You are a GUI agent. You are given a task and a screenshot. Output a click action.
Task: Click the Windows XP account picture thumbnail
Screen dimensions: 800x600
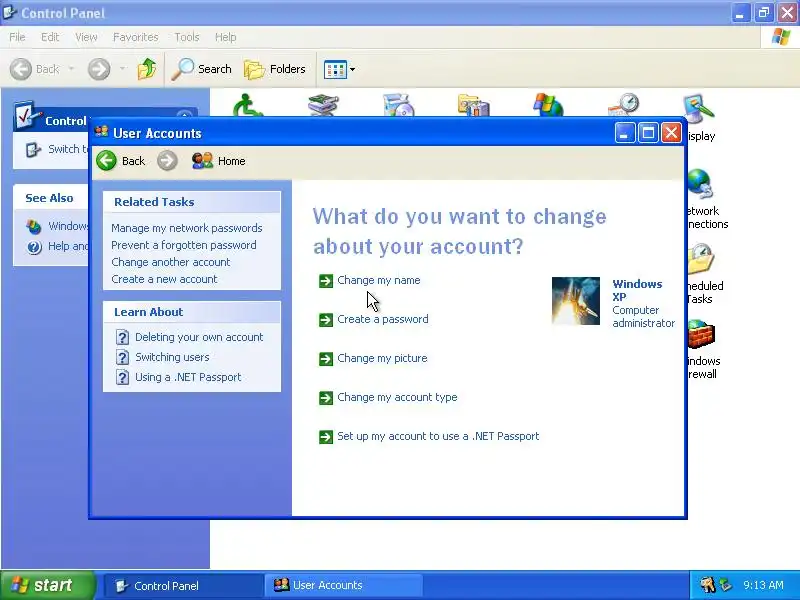click(576, 301)
